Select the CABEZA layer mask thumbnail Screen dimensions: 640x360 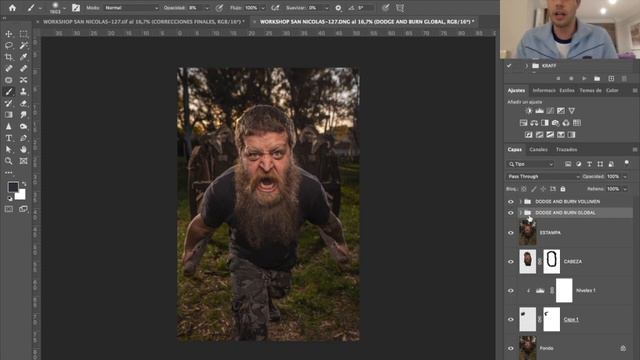click(x=551, y=261)
